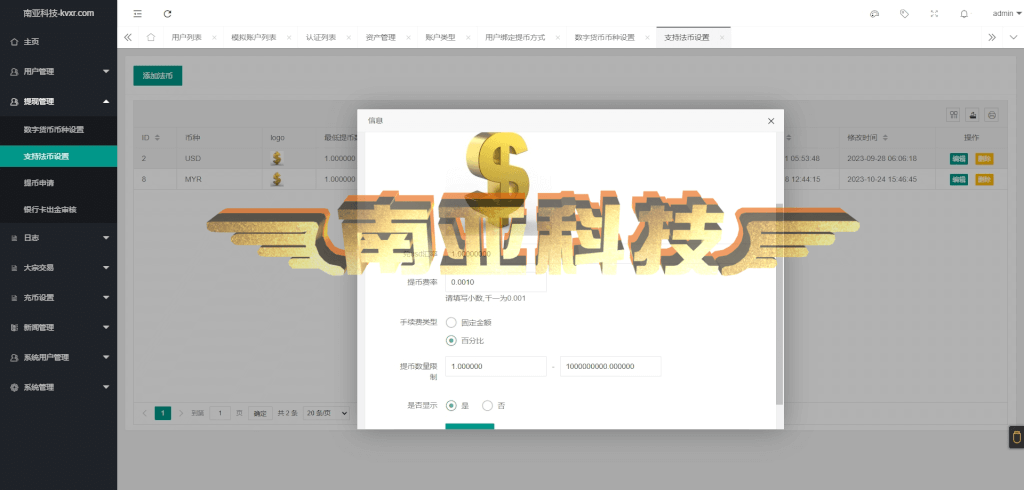The image size is (1024, 490).
Task: Sort the ID column using its arrows
Action: [x=157, y=138]
